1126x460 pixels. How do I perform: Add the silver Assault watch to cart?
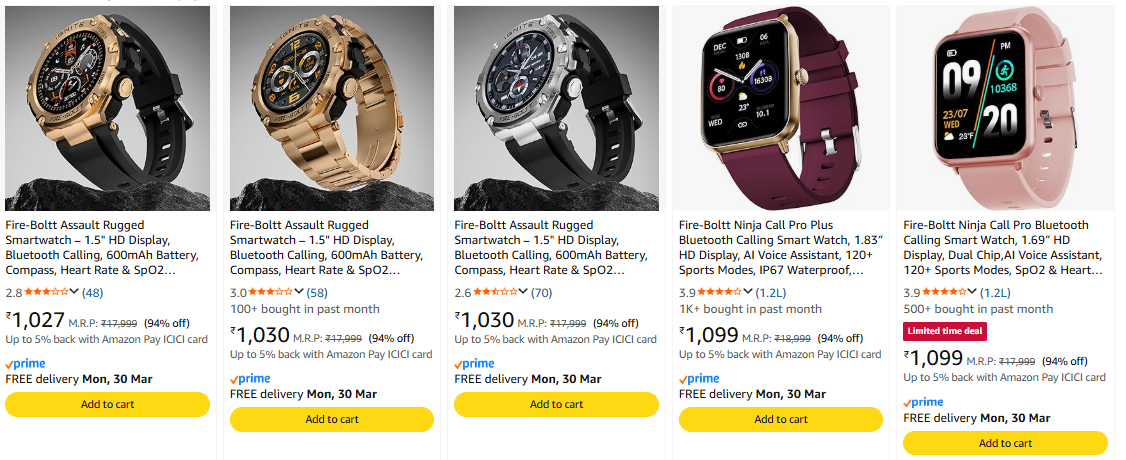556,404
